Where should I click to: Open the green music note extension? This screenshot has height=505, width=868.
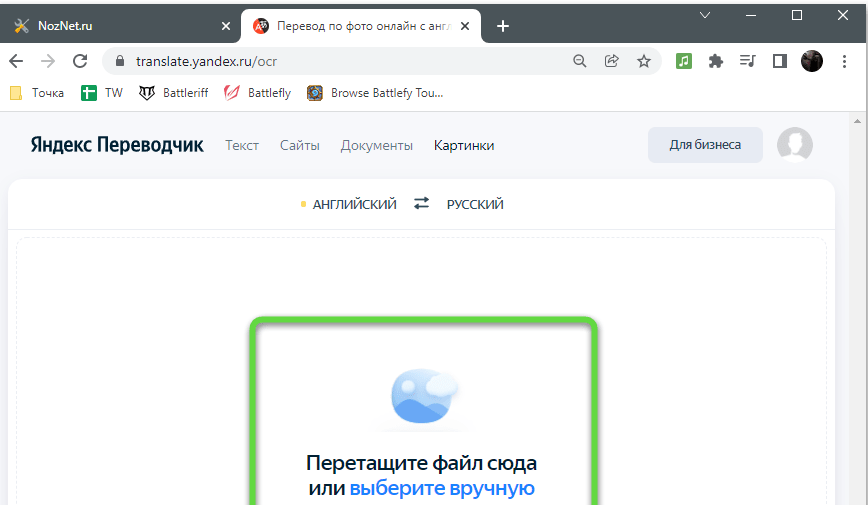(x=684, y=61)
